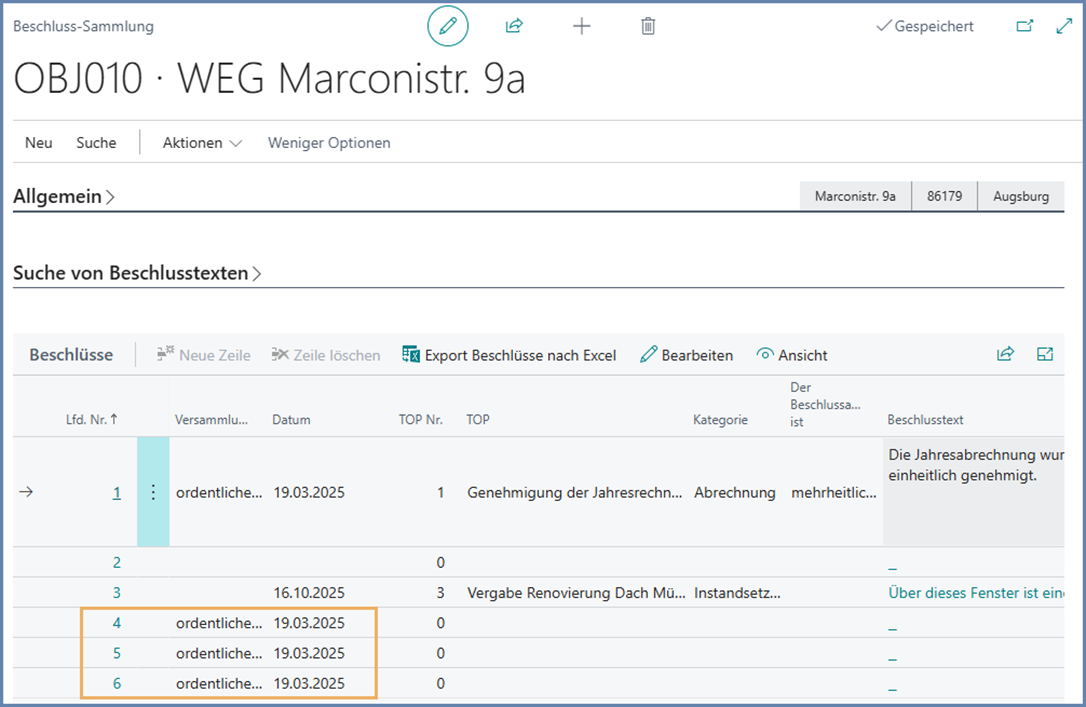
Task: Click the pencil edit icon at top
Action: (447, 26)
